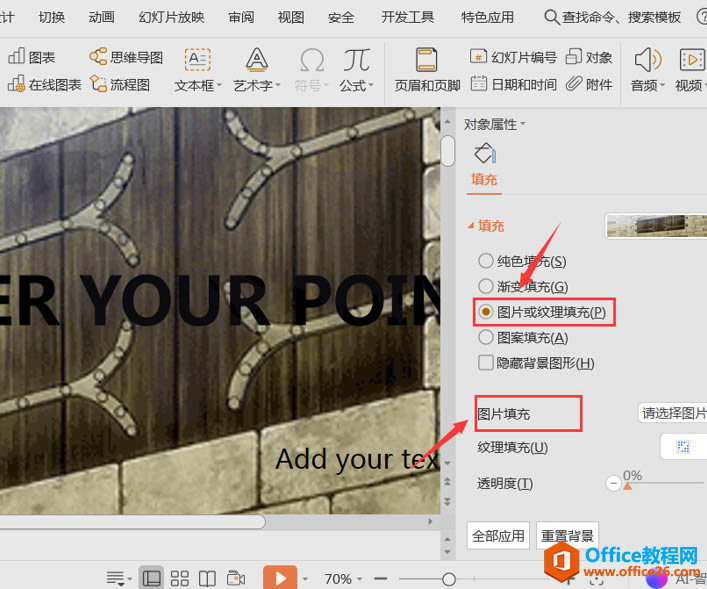Select the "Add your text" text on slide
707x589 pixels.
pyautogui.click(x=358, y=460)
